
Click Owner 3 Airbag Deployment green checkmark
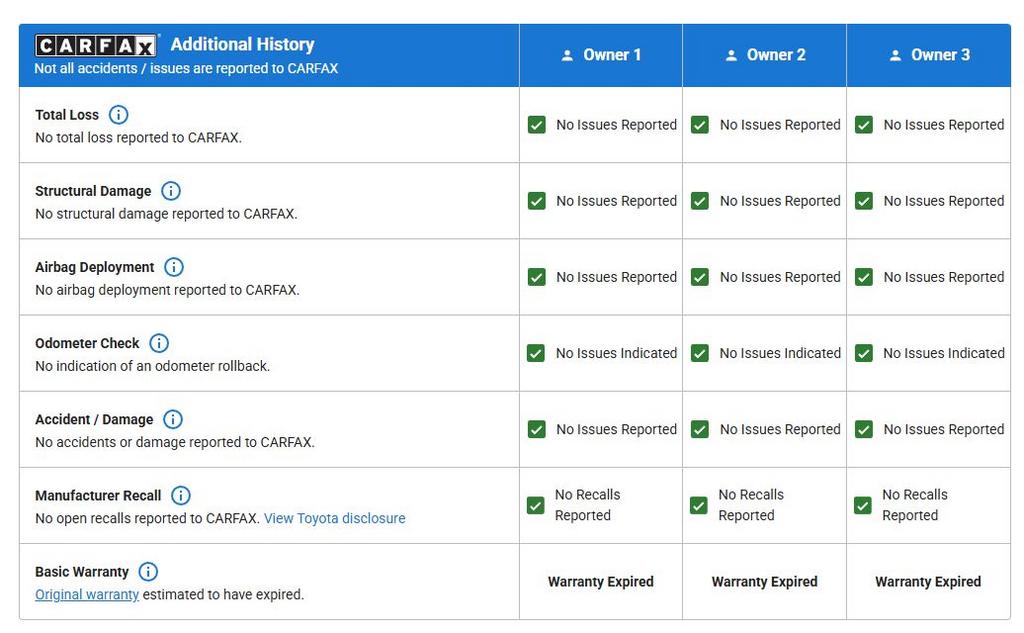864,277
